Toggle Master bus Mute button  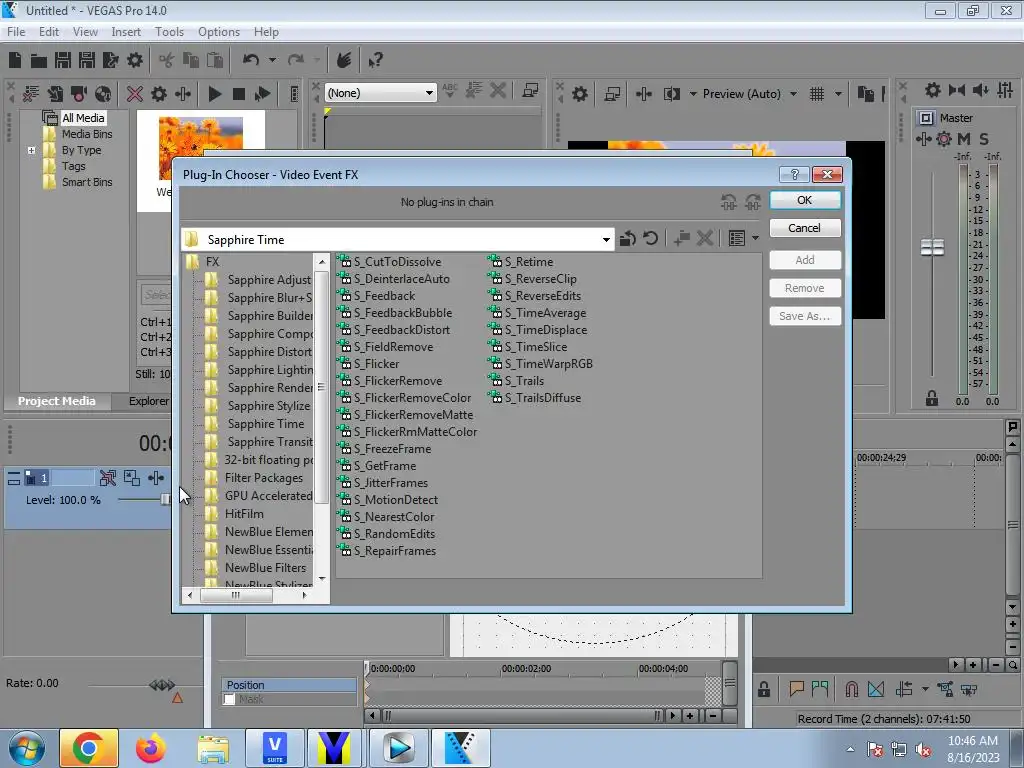point(964,138)
